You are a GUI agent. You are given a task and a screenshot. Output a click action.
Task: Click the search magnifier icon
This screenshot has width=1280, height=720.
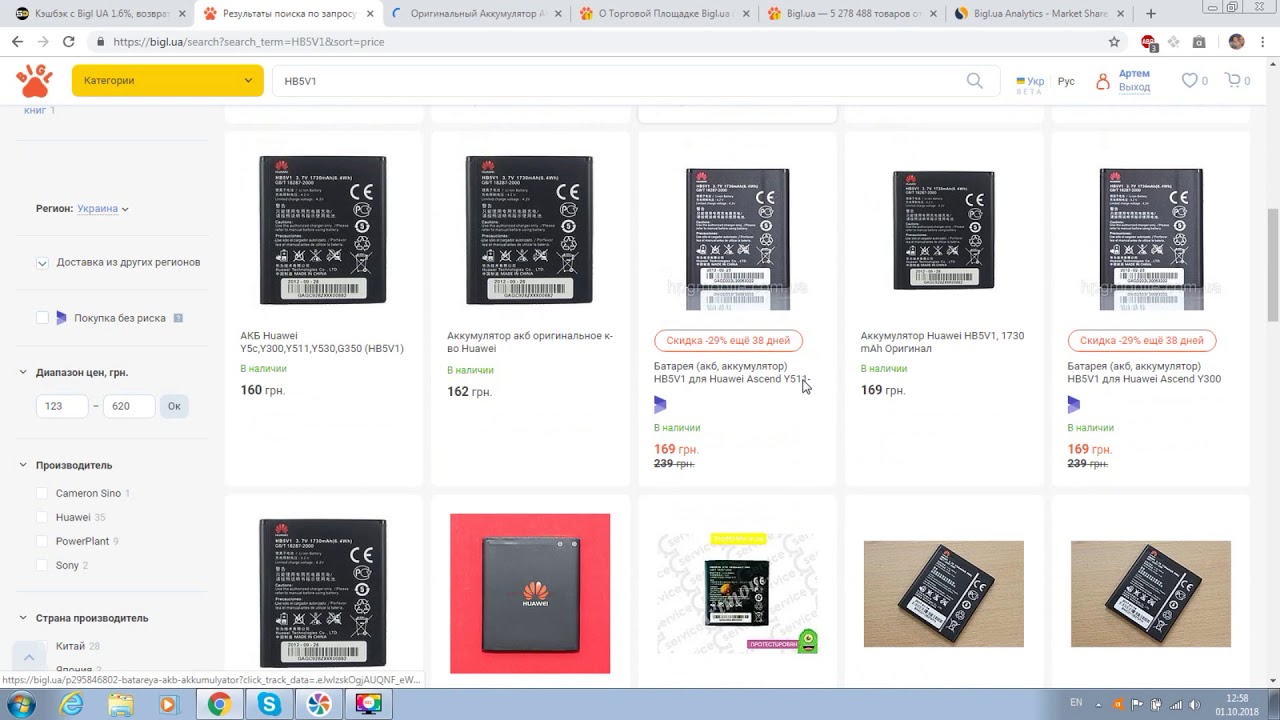tap(974, 81)
